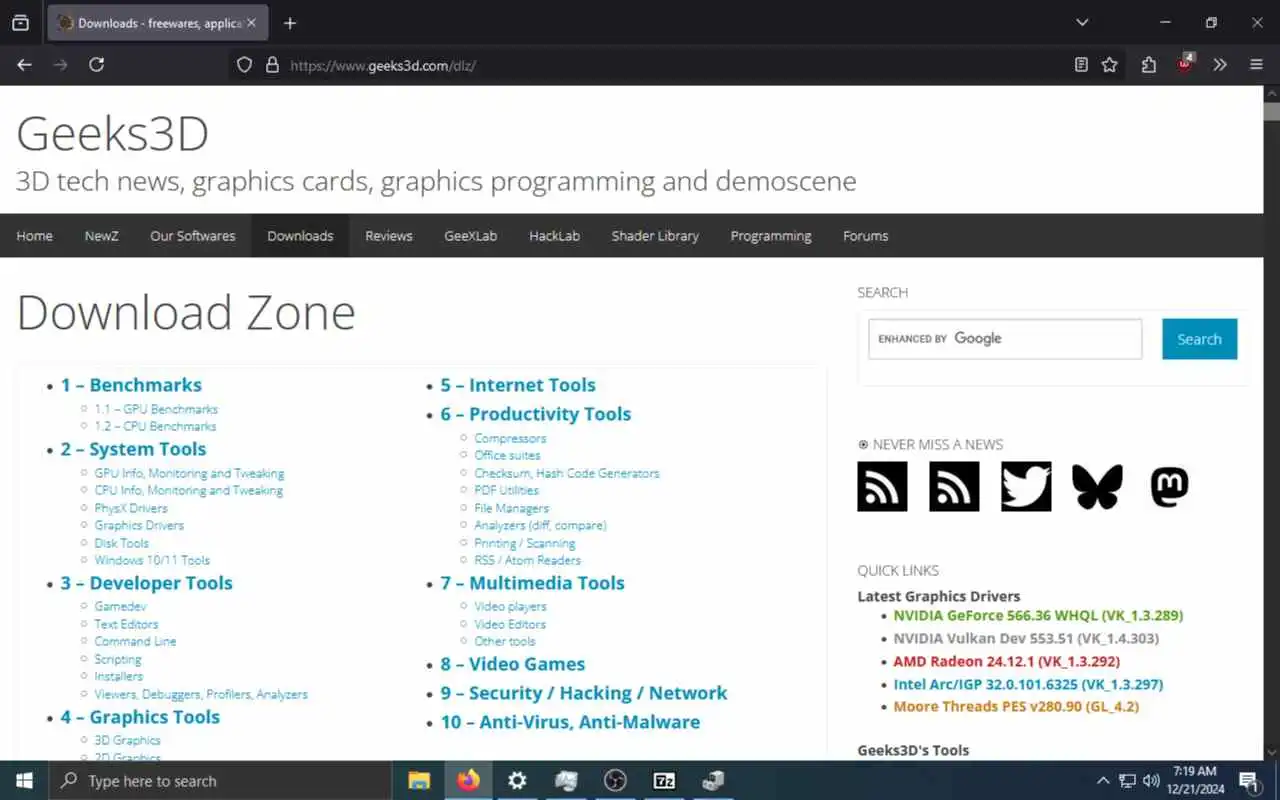The width and height of the screenshot is (1280, 800).
Task: Open 10 – Anti-Virus, Anti-Malware link
Action: click(570, 722)
